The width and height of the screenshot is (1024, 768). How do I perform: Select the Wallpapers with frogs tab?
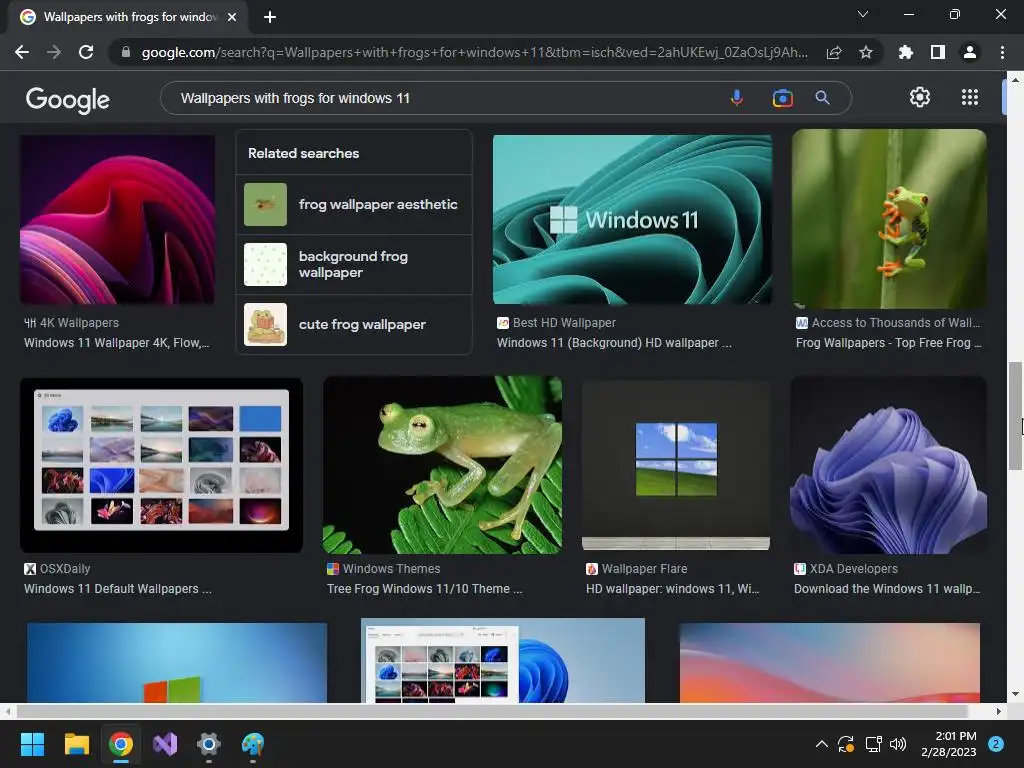(128, 17)
